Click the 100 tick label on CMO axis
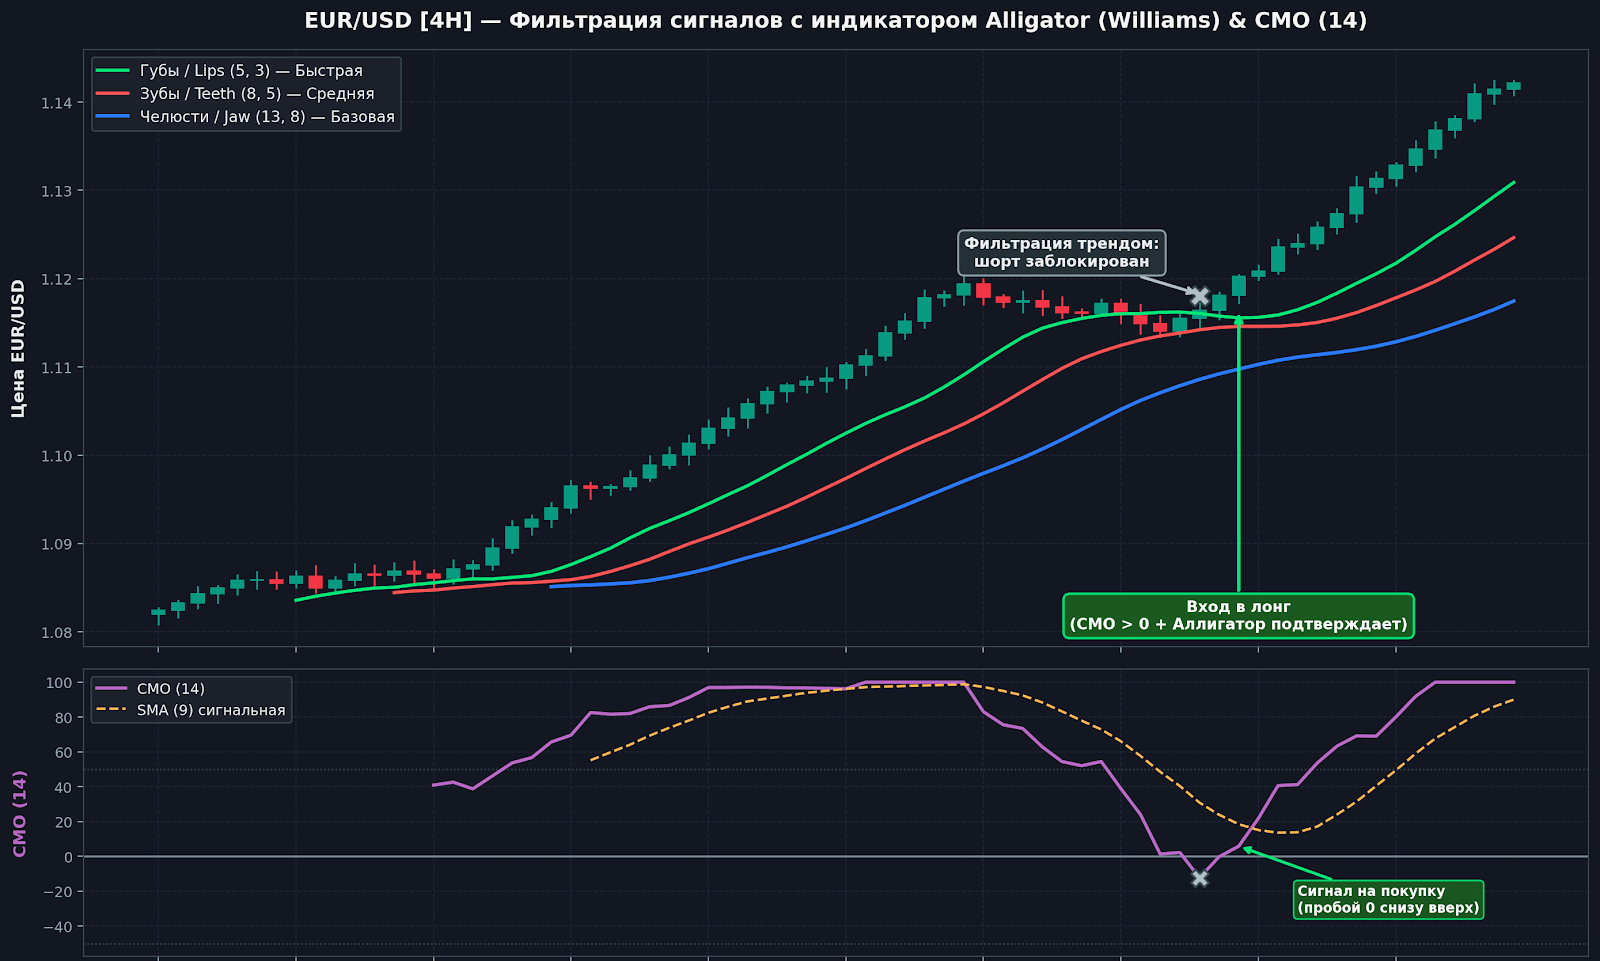The height and width of the screenshot is (961, 1600). (x=60, y=683)
